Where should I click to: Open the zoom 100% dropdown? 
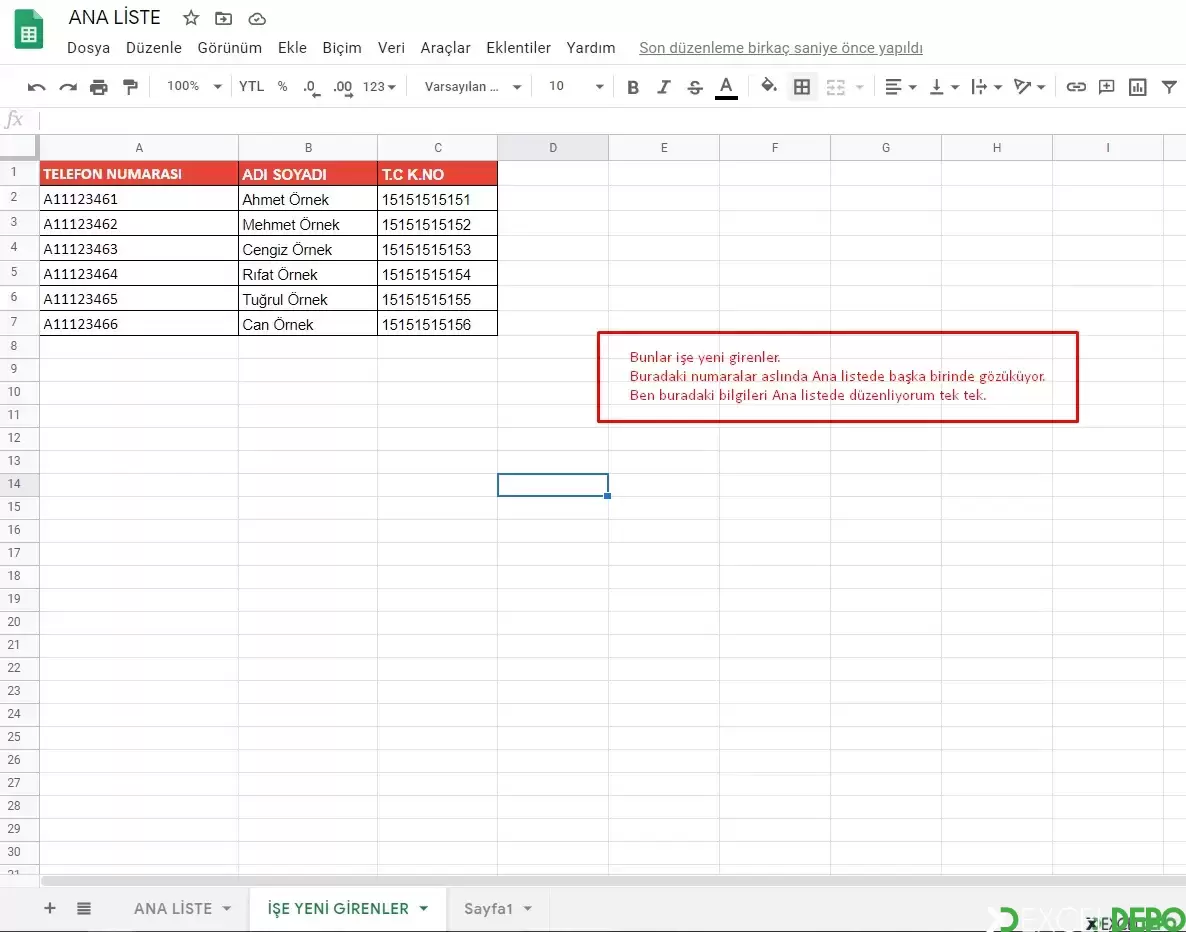194,86
